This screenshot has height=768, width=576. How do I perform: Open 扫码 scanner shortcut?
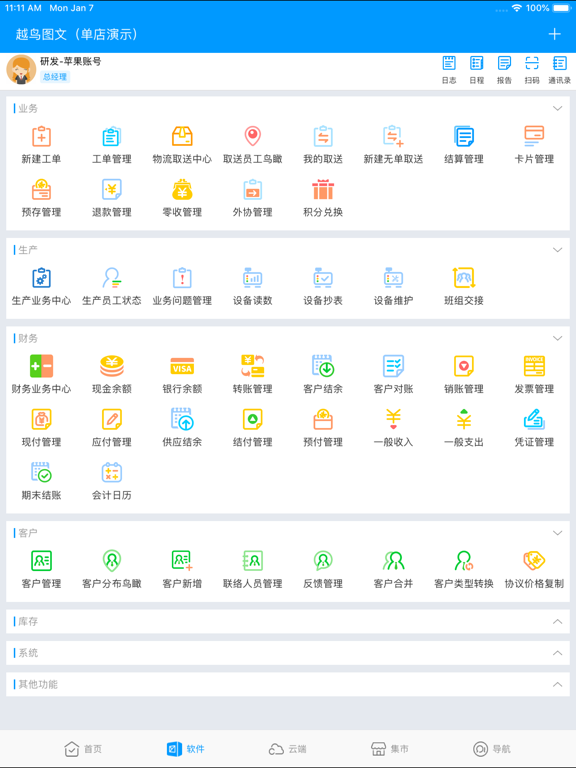click(532, 70)
